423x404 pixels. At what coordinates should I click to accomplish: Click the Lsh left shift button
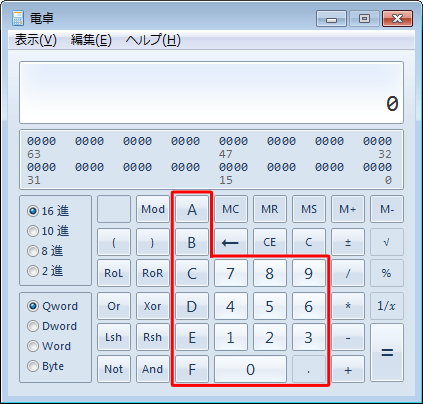(x=114, y=337)
